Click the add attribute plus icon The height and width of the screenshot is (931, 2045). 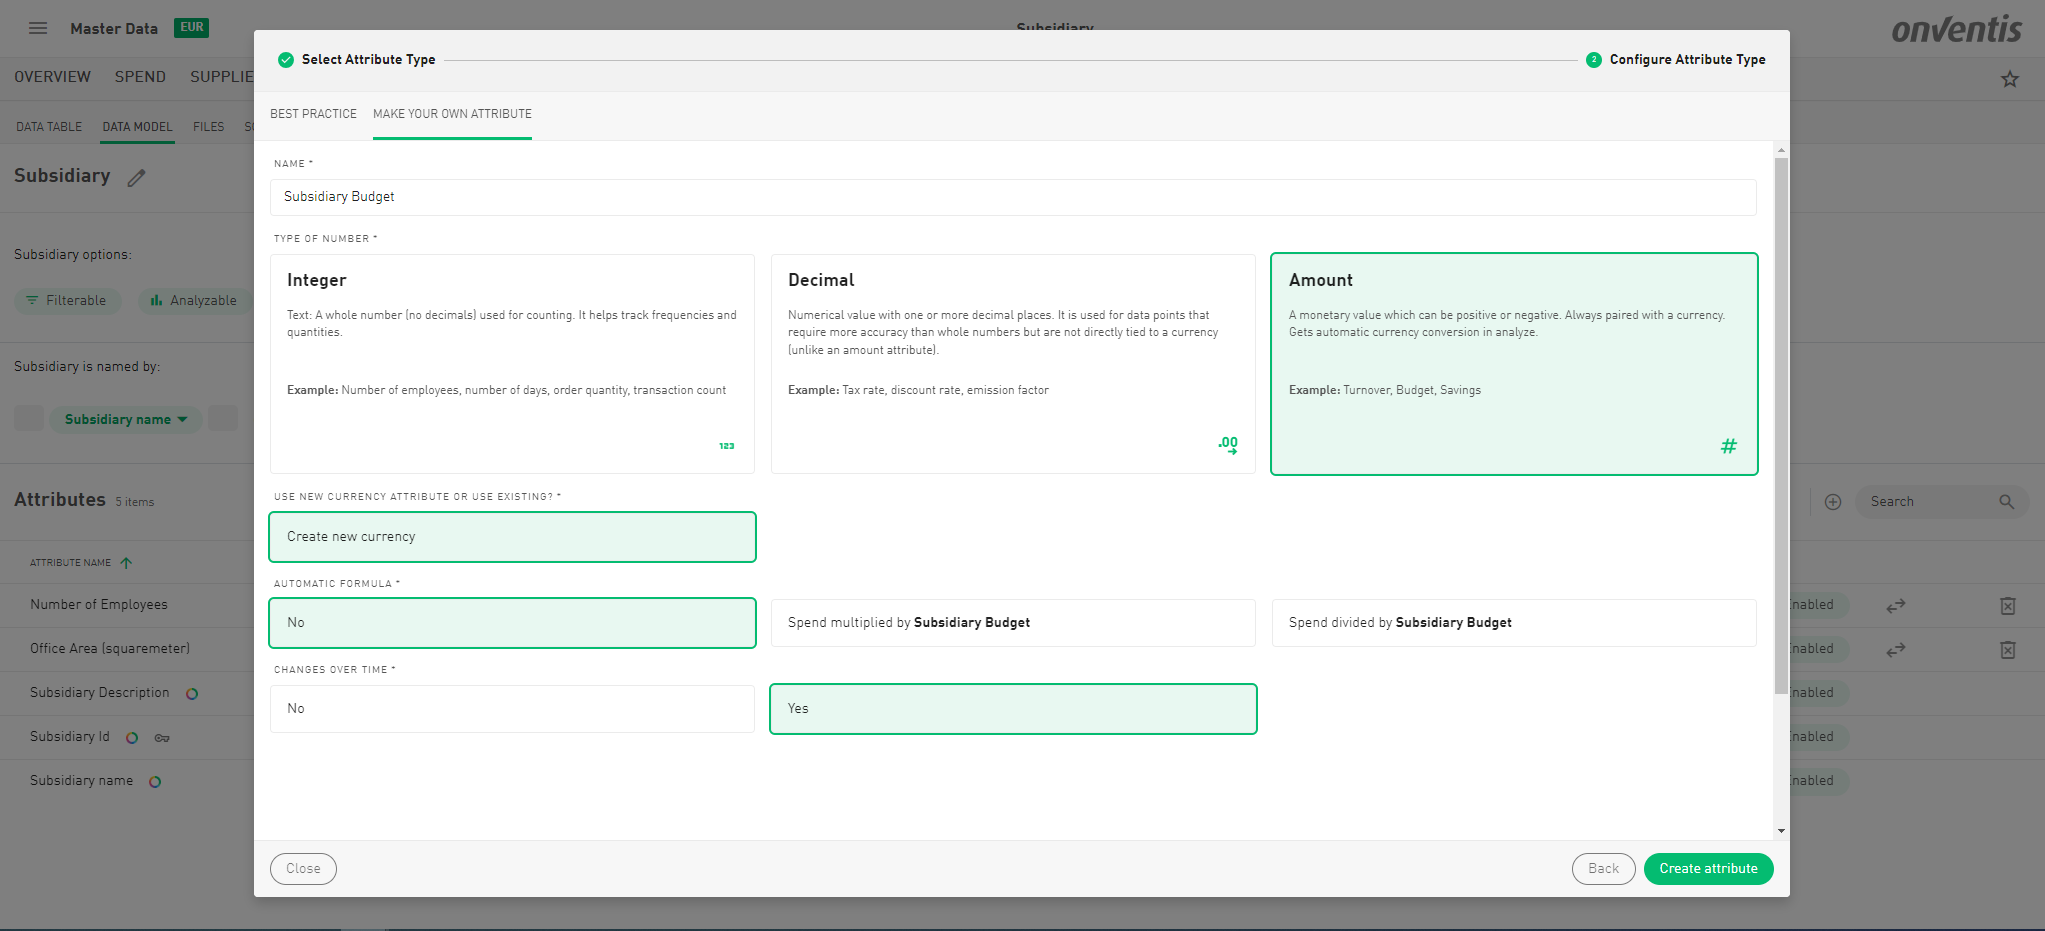(1832, 502)
